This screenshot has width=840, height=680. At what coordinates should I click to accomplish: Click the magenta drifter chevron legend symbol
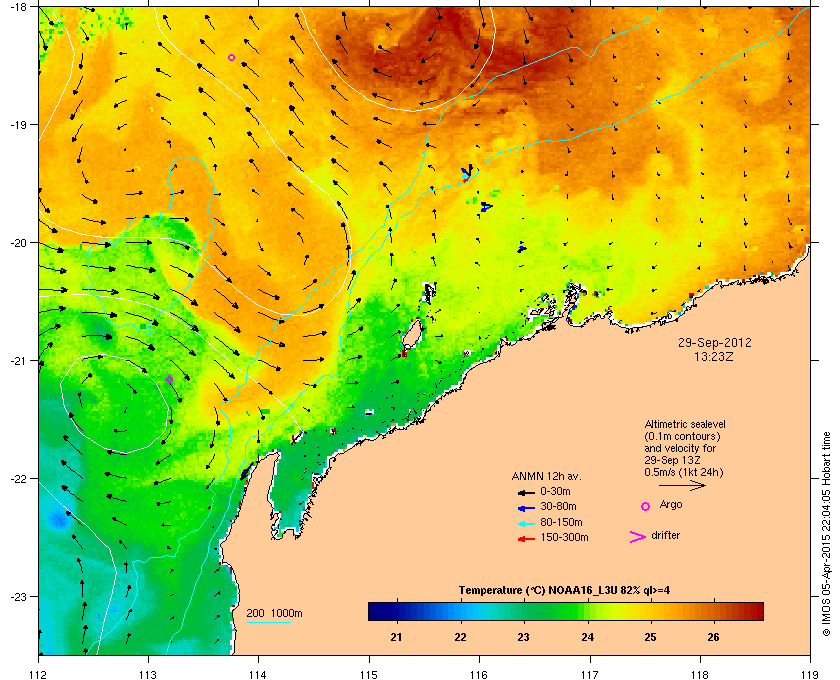638,537
